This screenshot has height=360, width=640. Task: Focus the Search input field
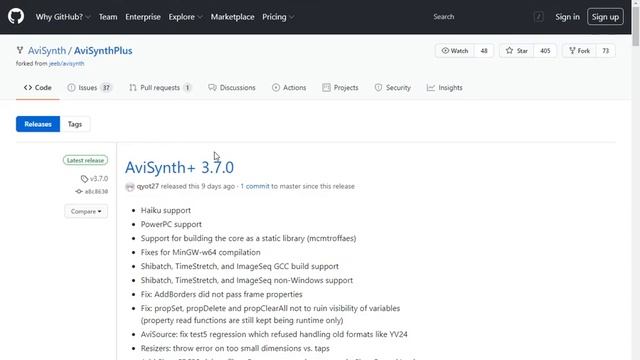point(481,17)
